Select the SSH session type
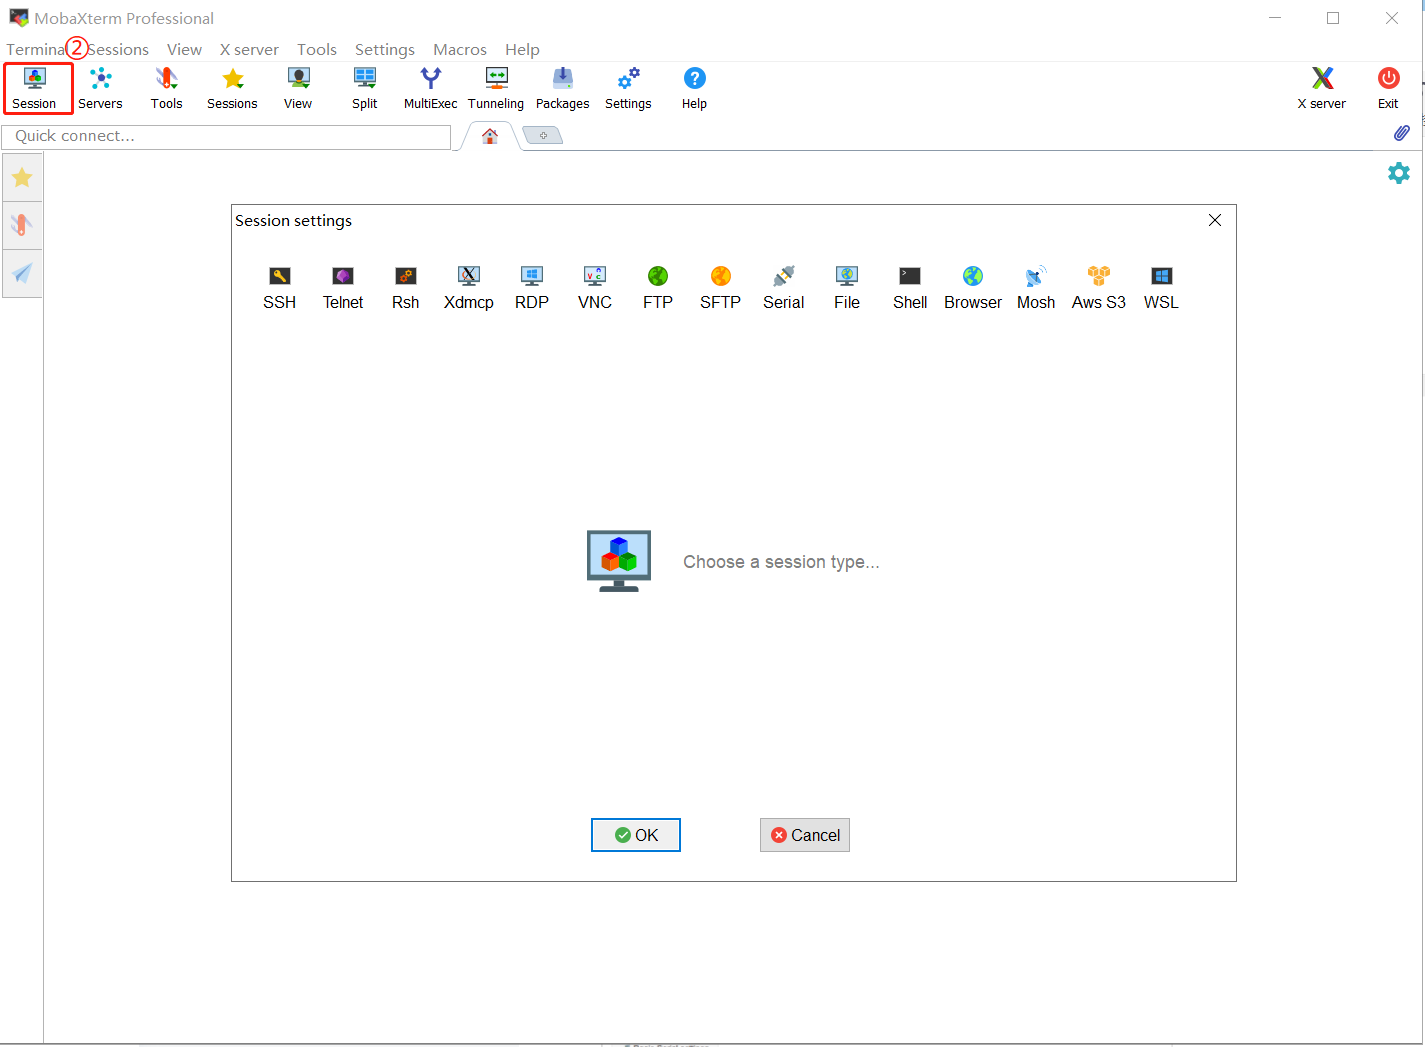Image resolution: width=1425 pixels, height=1047 pixels. [x=280, y=288]
